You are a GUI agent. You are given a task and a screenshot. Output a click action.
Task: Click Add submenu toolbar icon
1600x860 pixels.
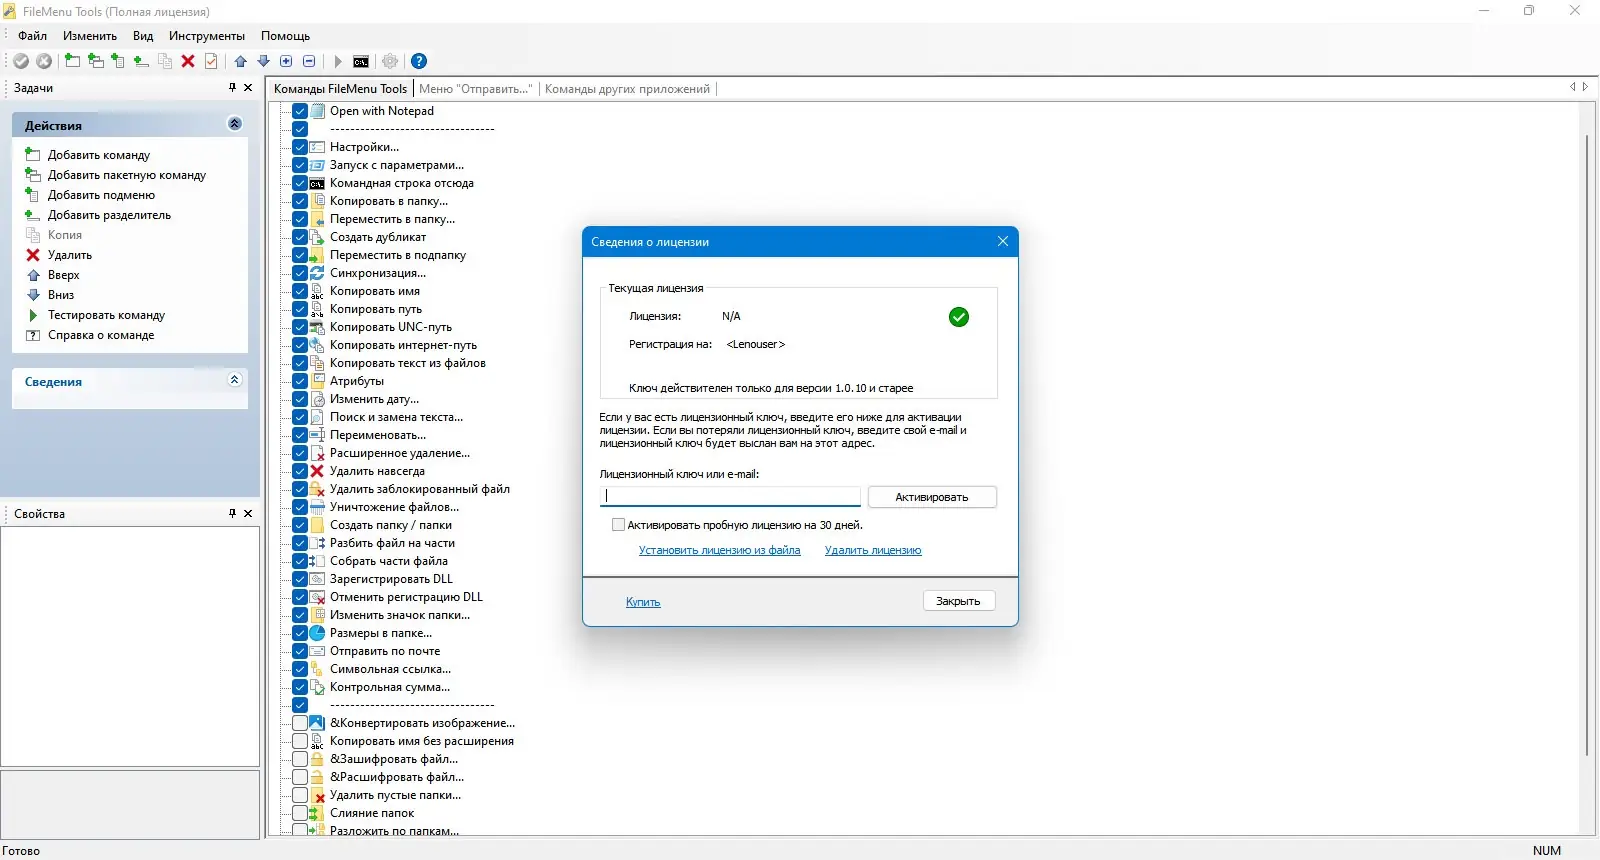(118, 61)
